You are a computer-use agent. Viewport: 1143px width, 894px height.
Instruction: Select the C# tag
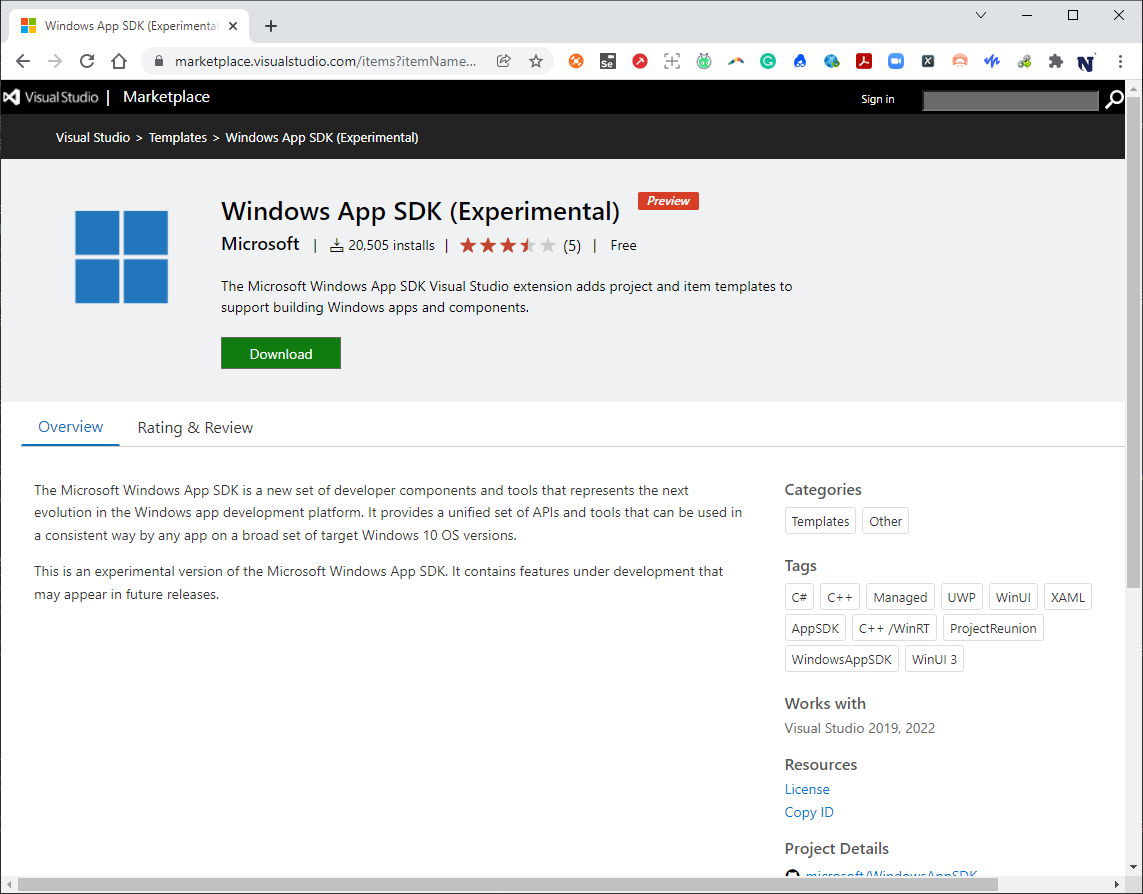point(799,596)
